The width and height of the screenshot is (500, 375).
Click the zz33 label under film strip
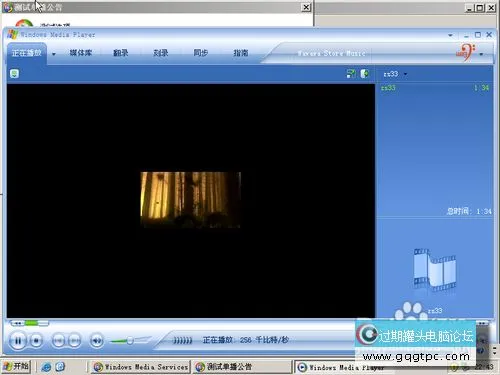point(435,310)
